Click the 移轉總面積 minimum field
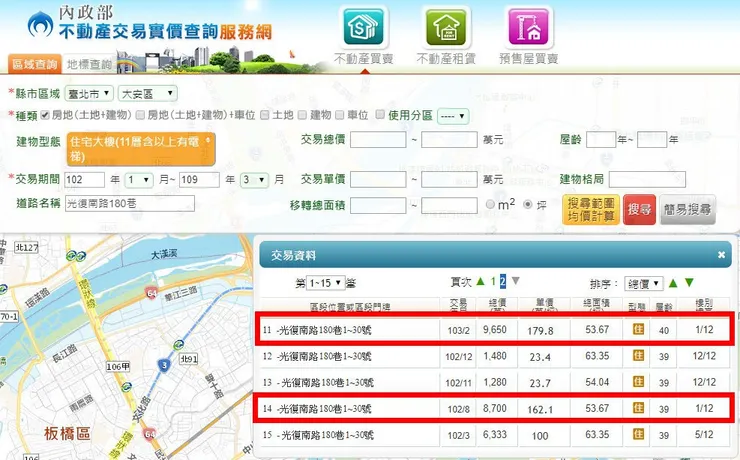 378,205
